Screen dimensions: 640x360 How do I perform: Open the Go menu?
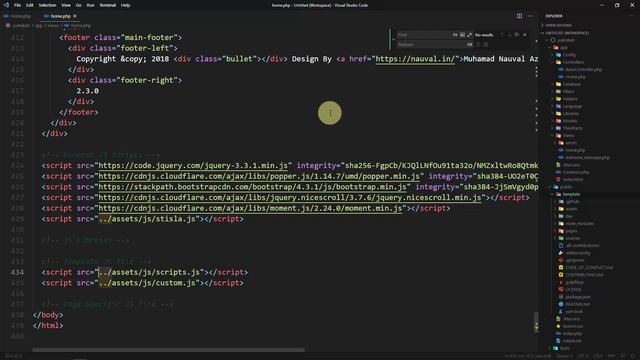click(x=78, y=5)
